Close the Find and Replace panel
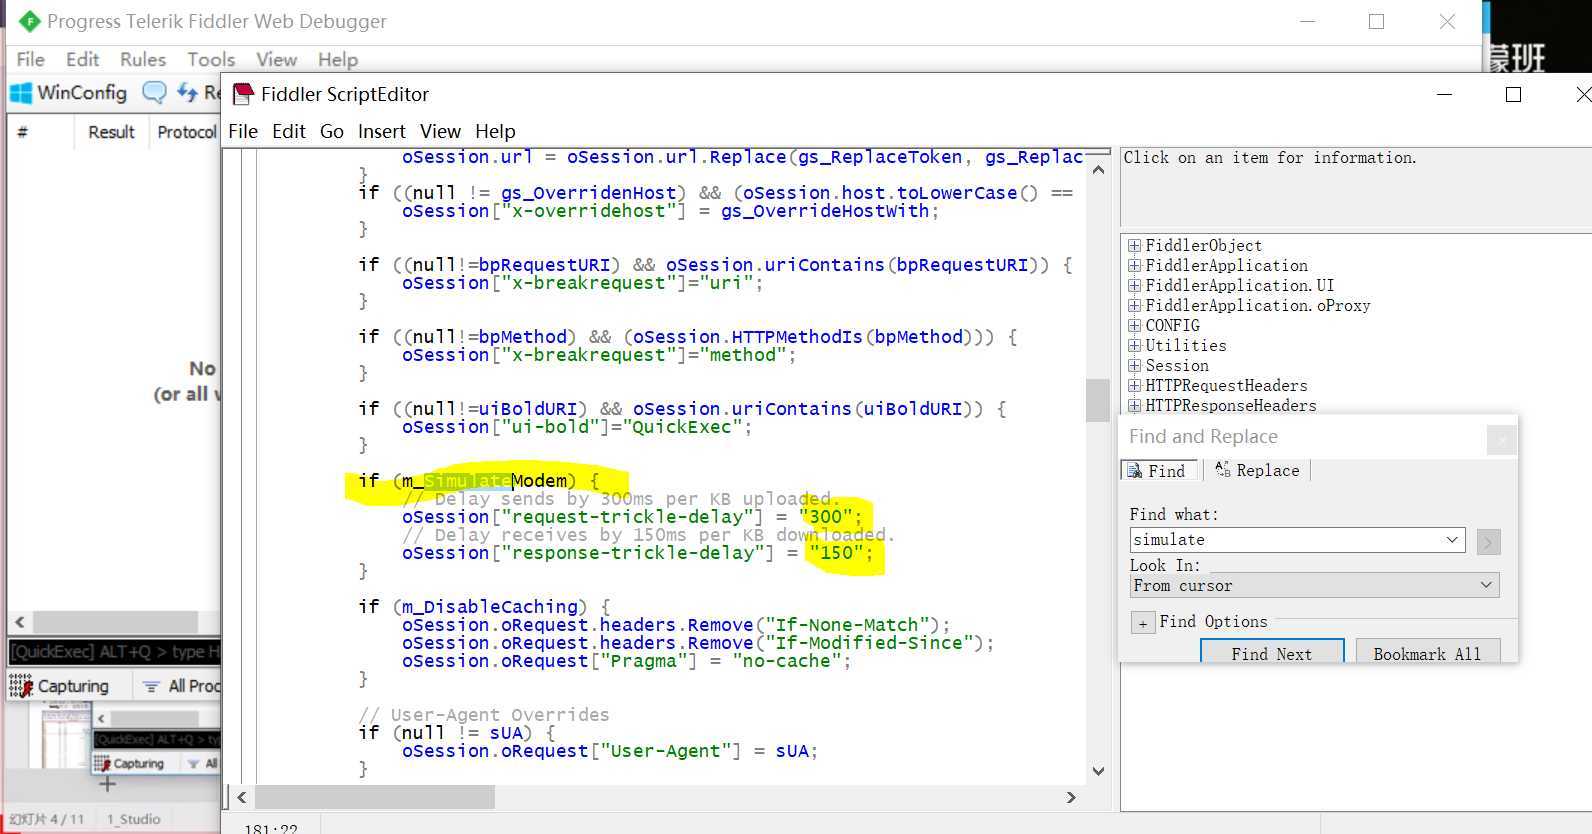 [1501, 440]
